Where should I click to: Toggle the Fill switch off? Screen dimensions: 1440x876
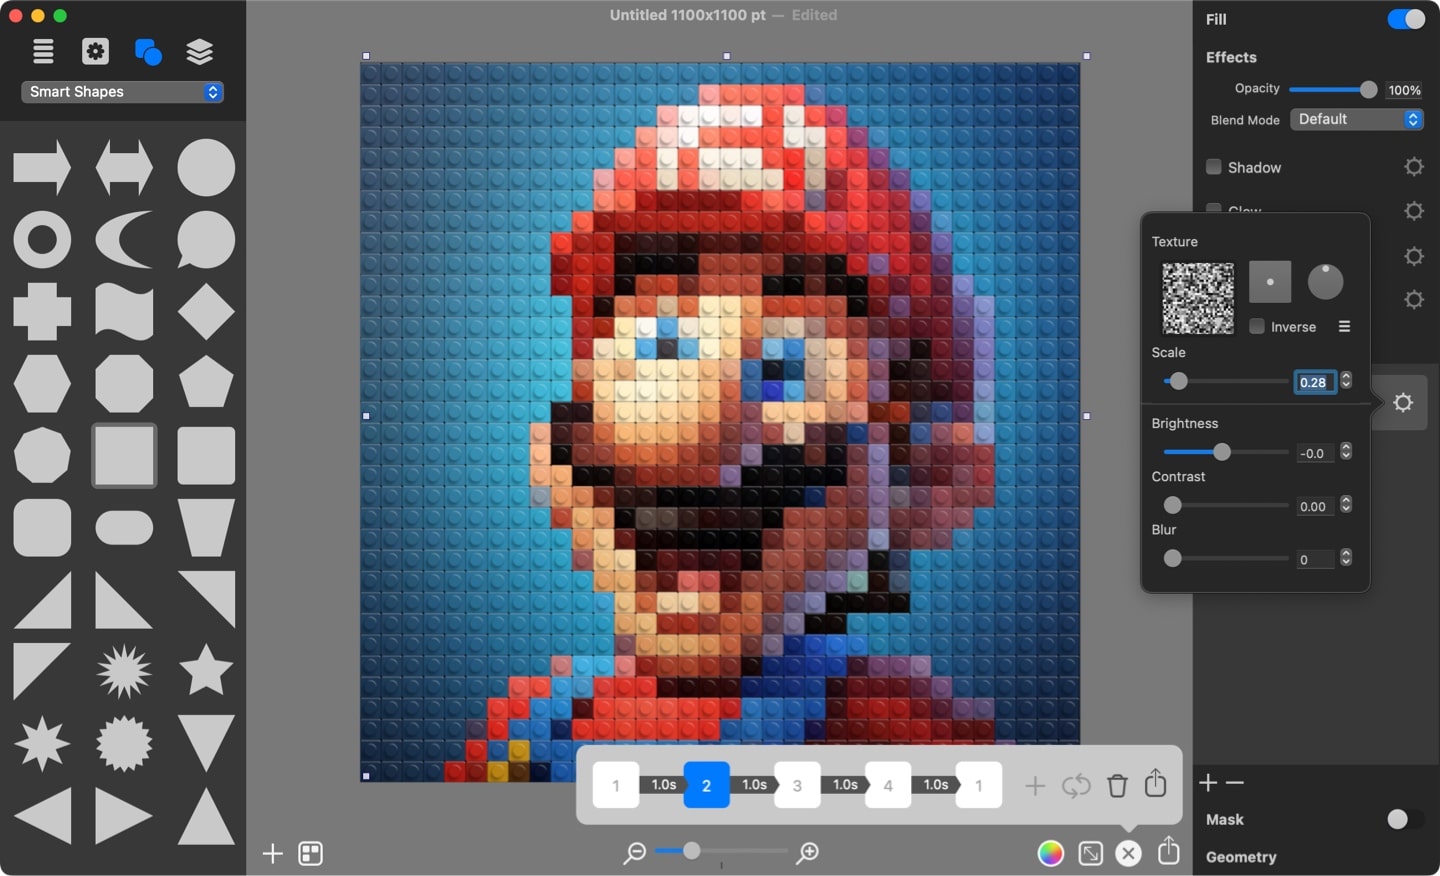coord(1406,20)
